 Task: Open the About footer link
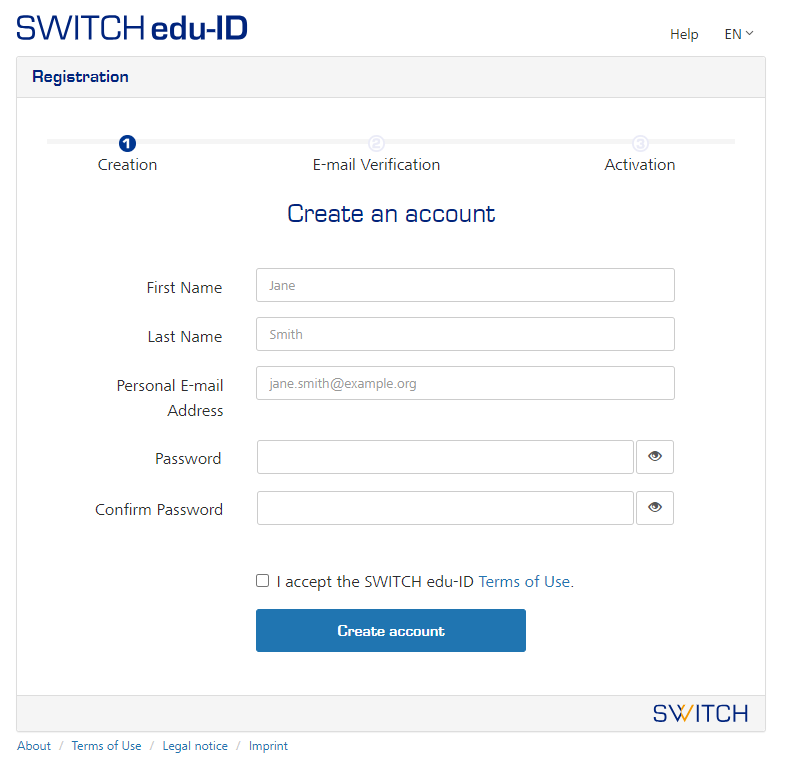34,746
